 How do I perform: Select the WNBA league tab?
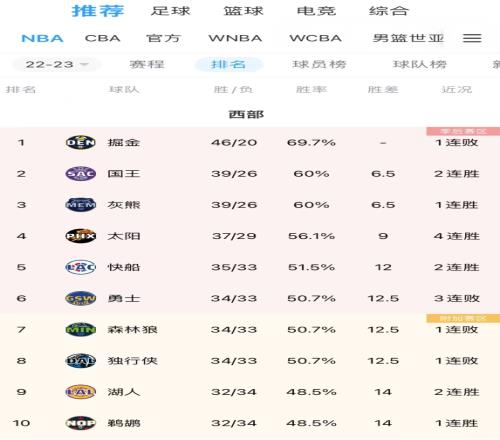pos(235,38)
